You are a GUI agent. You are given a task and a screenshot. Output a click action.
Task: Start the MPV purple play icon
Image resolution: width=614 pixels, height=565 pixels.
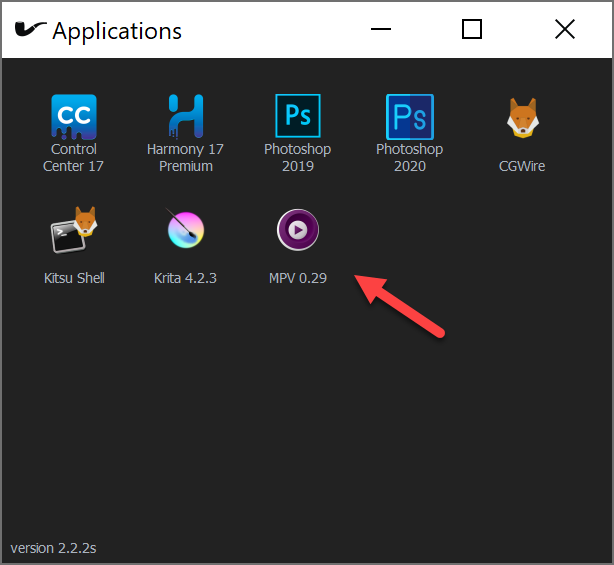coord(298,230)
